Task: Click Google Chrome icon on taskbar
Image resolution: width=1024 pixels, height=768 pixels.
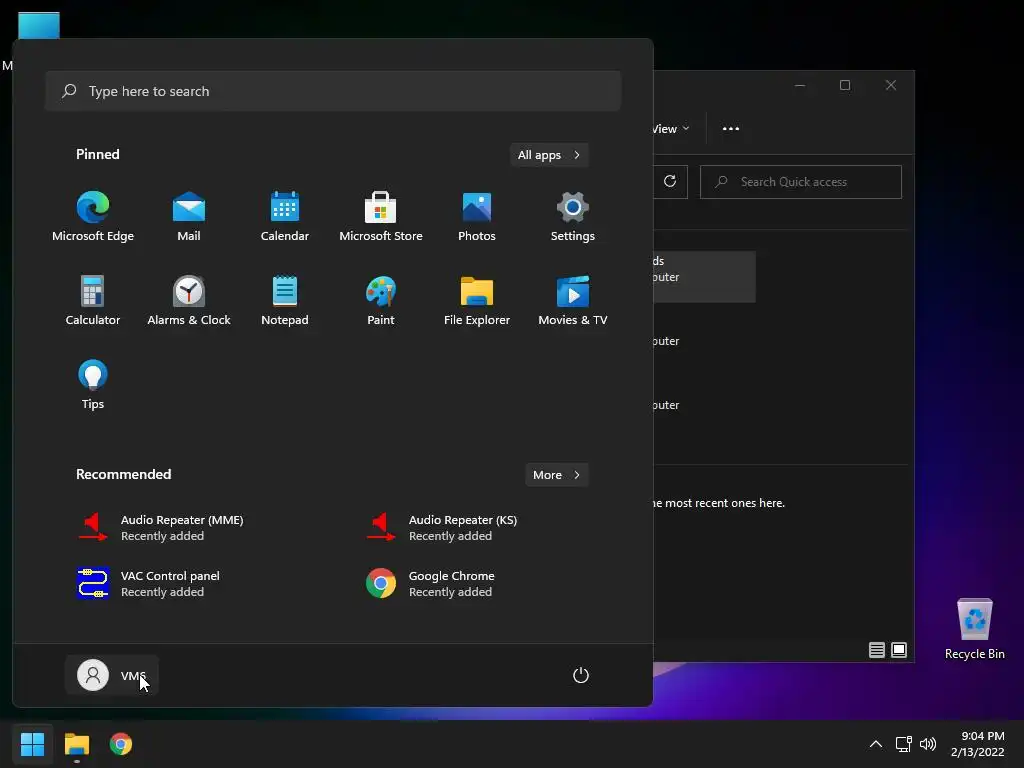Action: (x=121, y=744)
